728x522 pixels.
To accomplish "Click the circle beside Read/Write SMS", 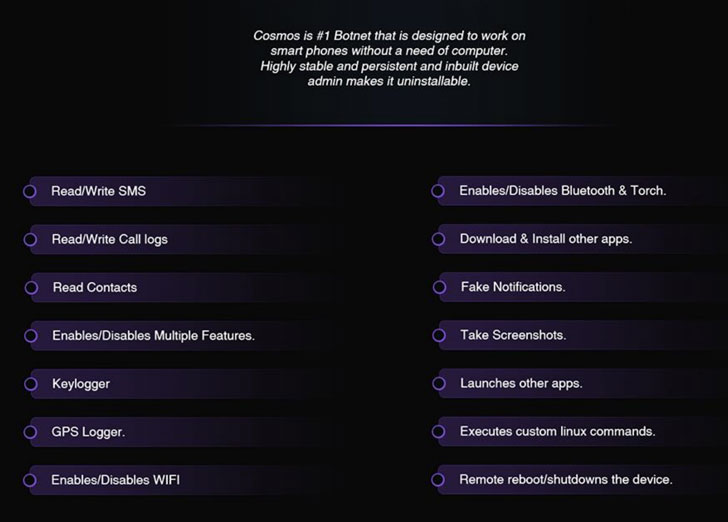I will tap(30, 191).
